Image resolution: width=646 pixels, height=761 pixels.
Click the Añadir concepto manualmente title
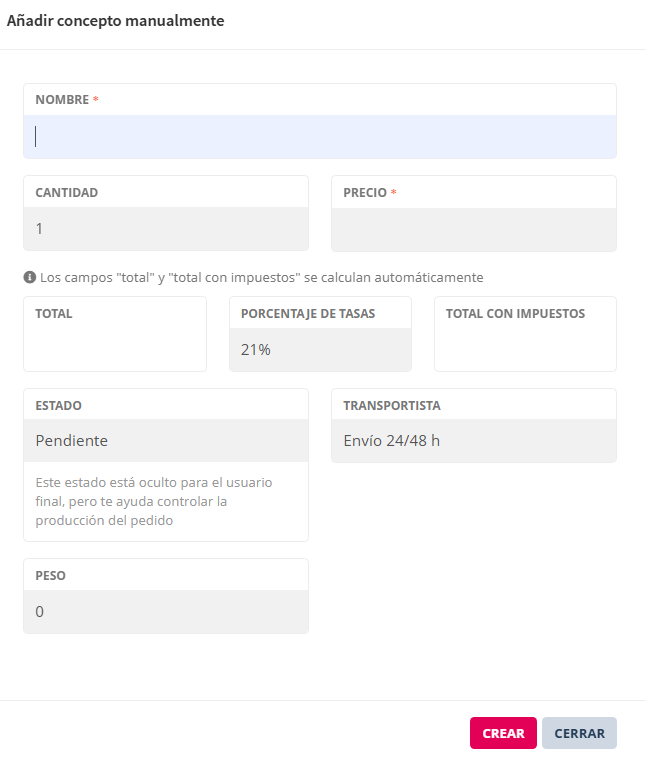115,21
